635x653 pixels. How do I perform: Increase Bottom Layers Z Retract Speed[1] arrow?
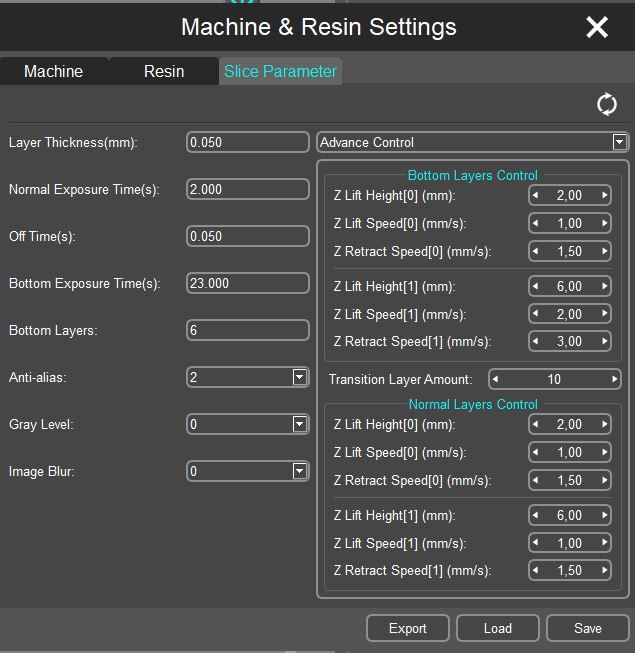(605, 342)
